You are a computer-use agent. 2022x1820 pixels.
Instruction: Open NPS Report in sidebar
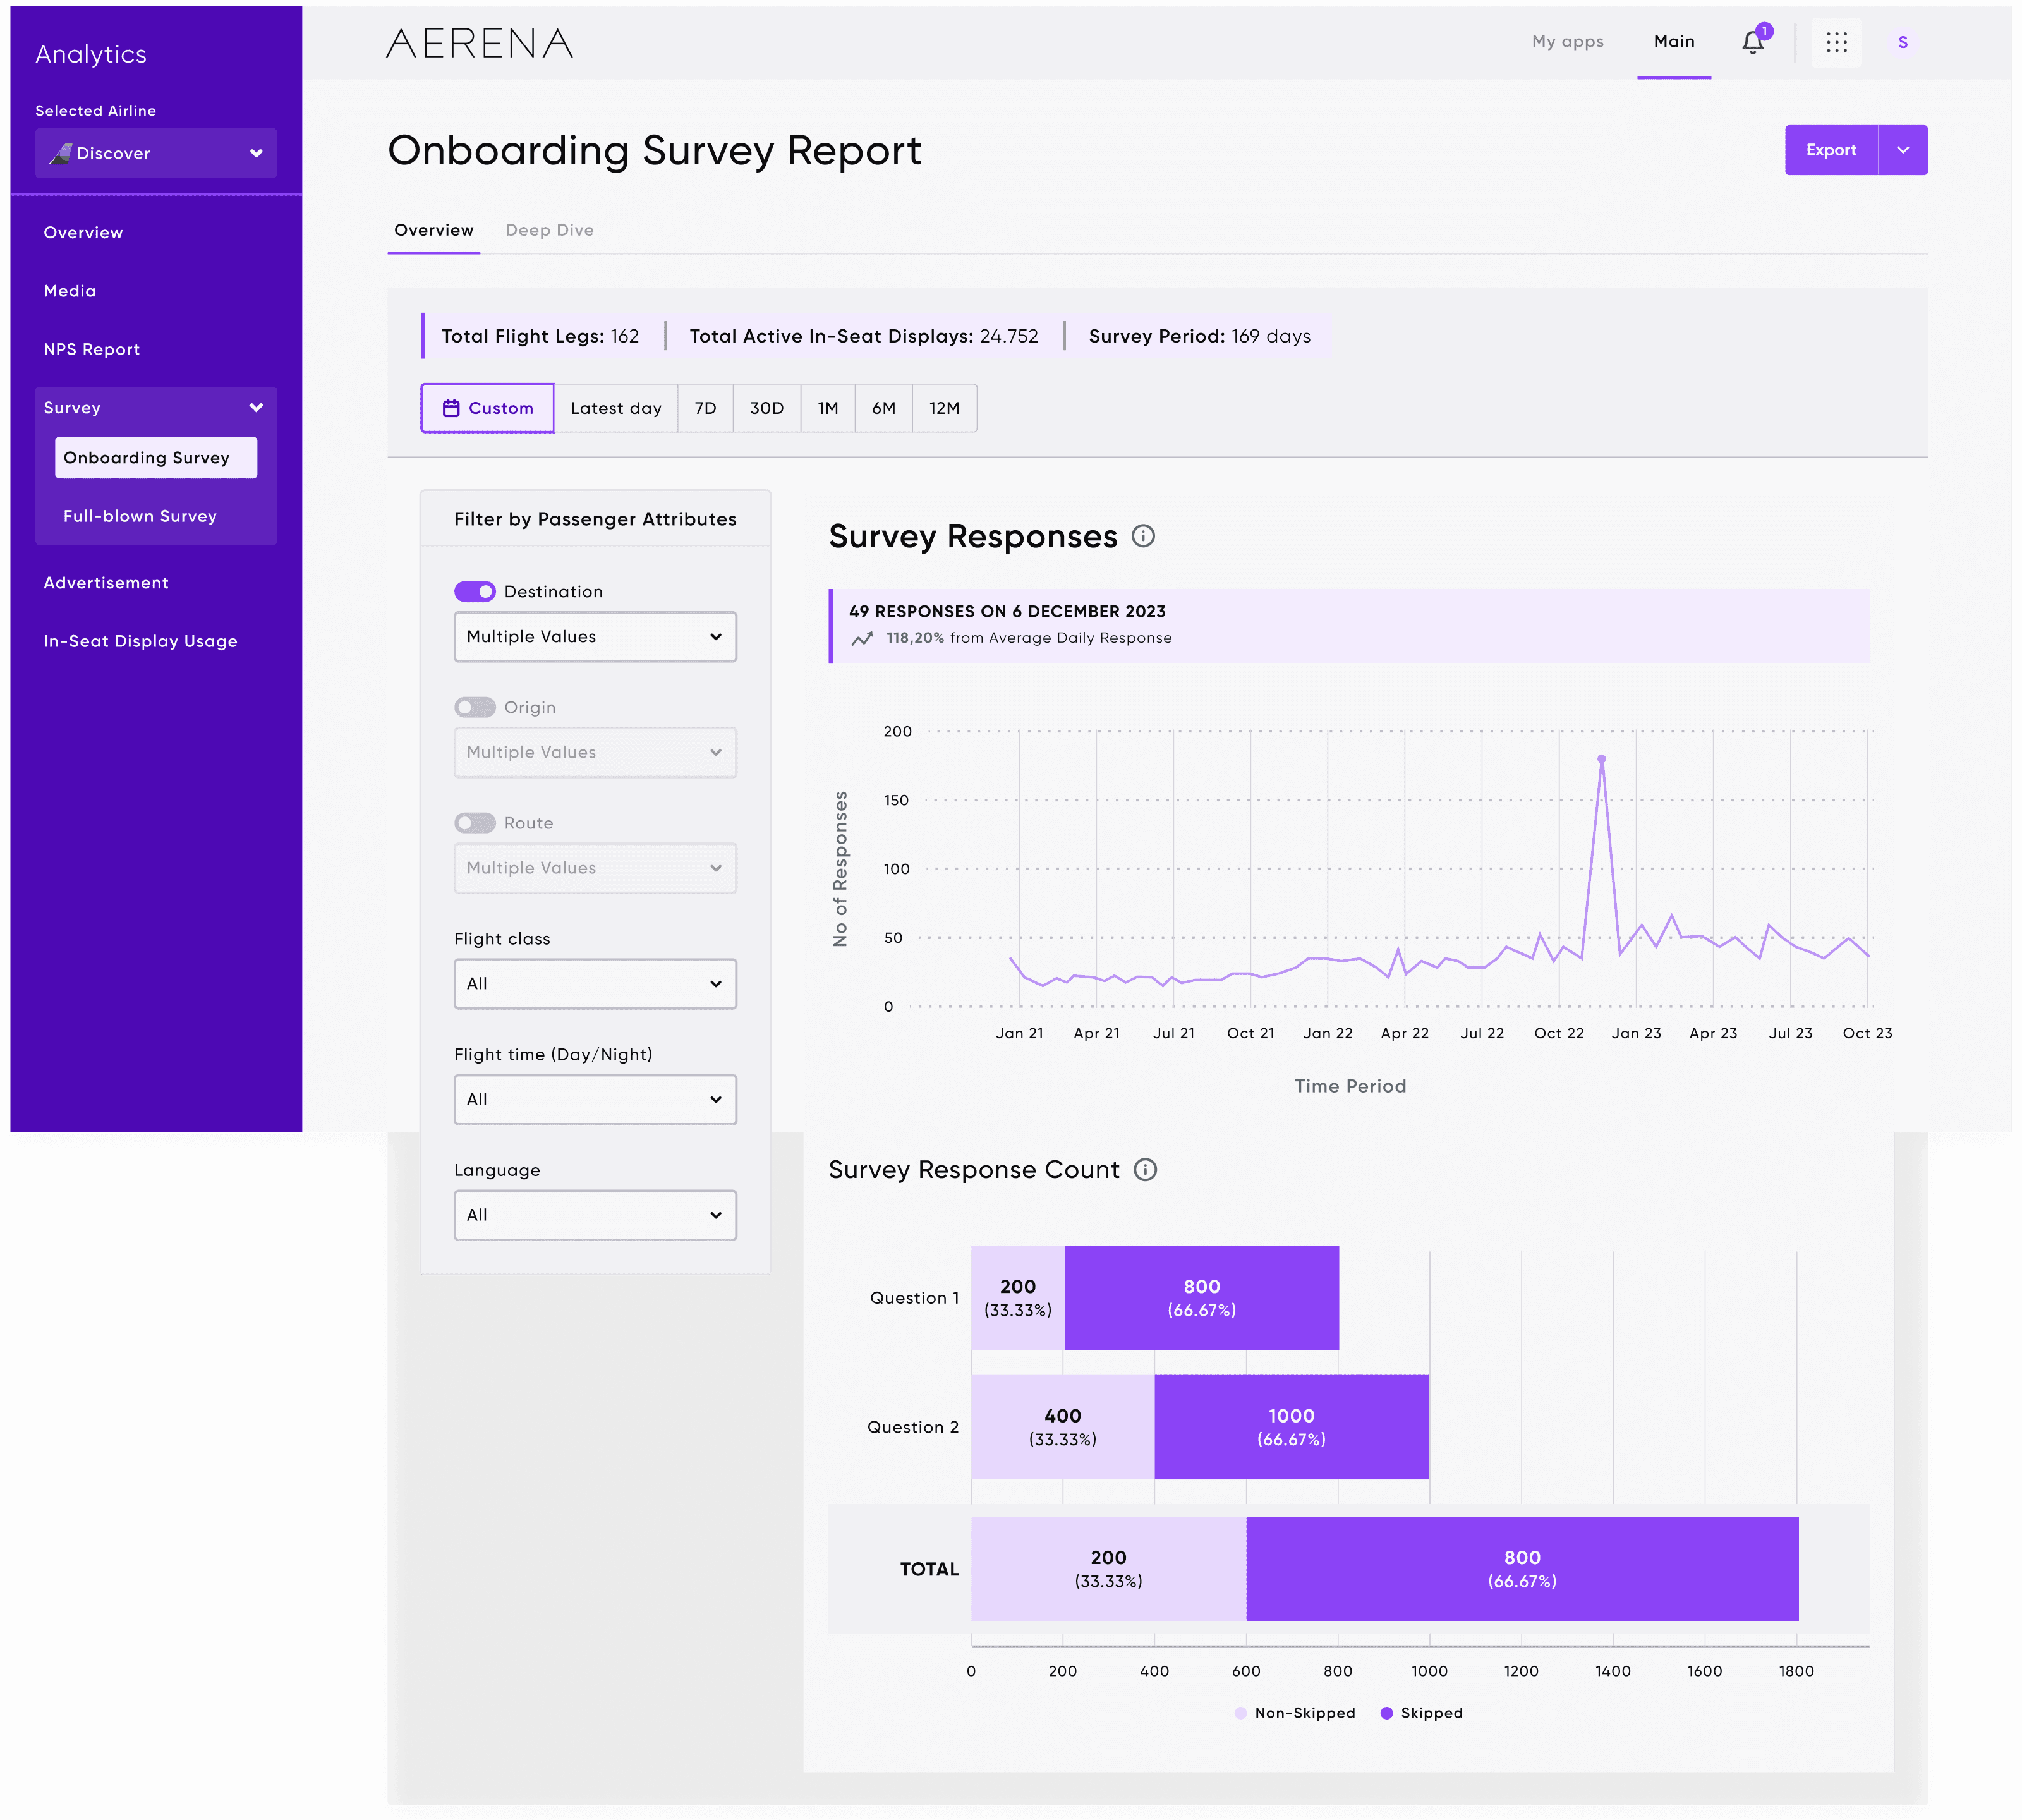(92, 349)
